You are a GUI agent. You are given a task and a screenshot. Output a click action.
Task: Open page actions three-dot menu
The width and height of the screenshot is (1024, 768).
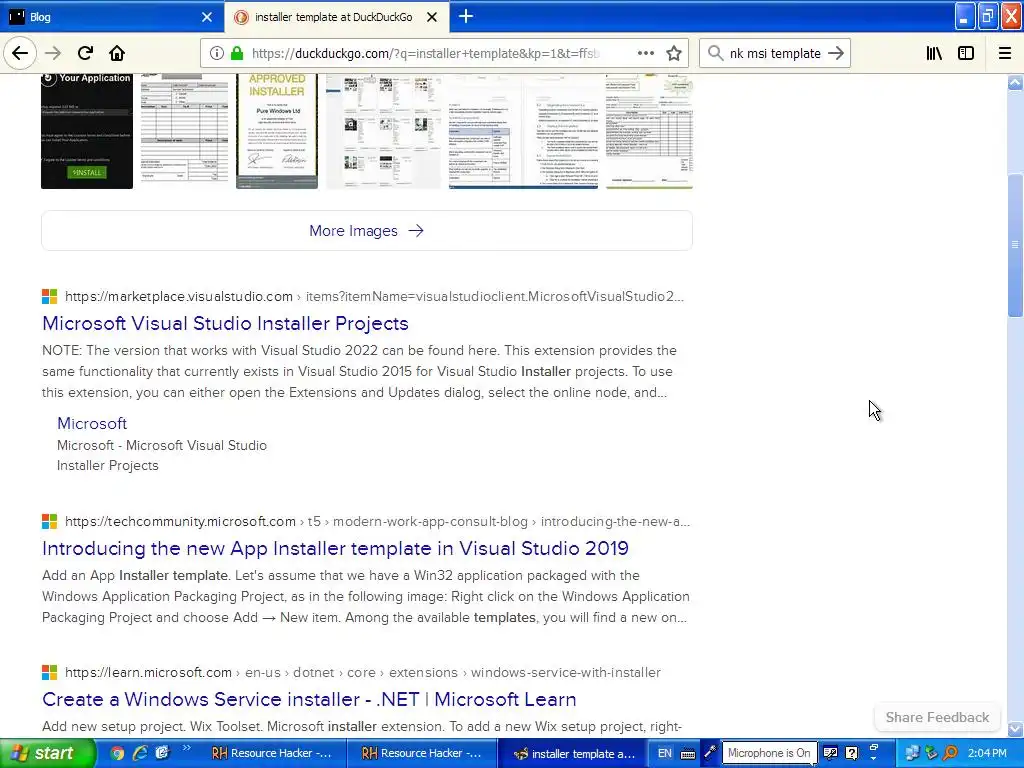tap(645, 53)
